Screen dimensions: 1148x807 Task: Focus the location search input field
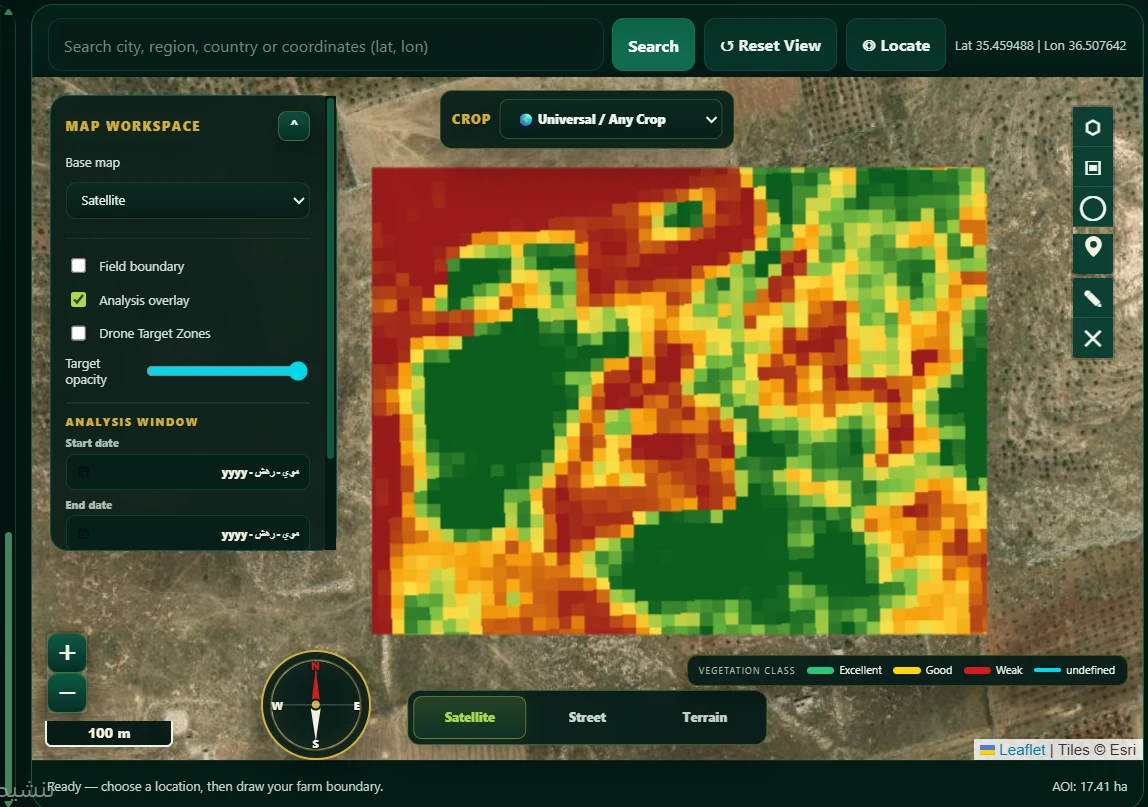326,45
